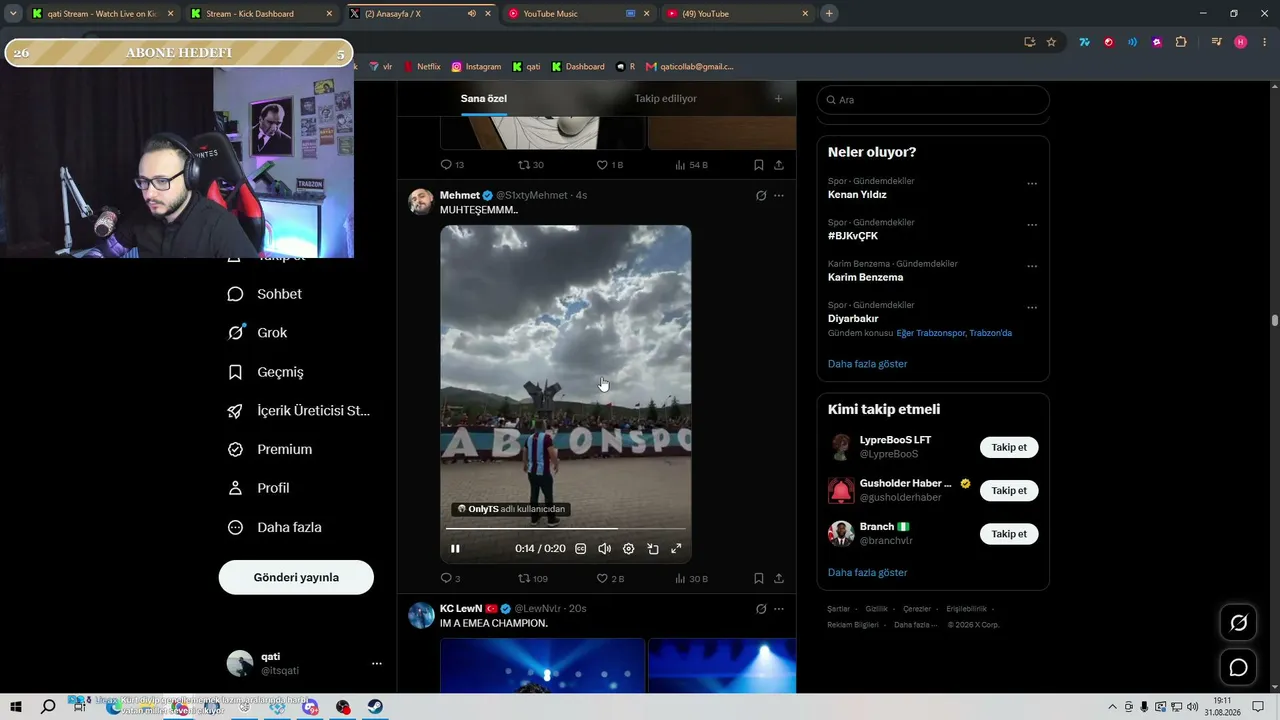Switch to the YouTube Music tab
Image resolution: width=1280 pixels, height=720 pixels.
pyautogui.click(x=578, y=14)
